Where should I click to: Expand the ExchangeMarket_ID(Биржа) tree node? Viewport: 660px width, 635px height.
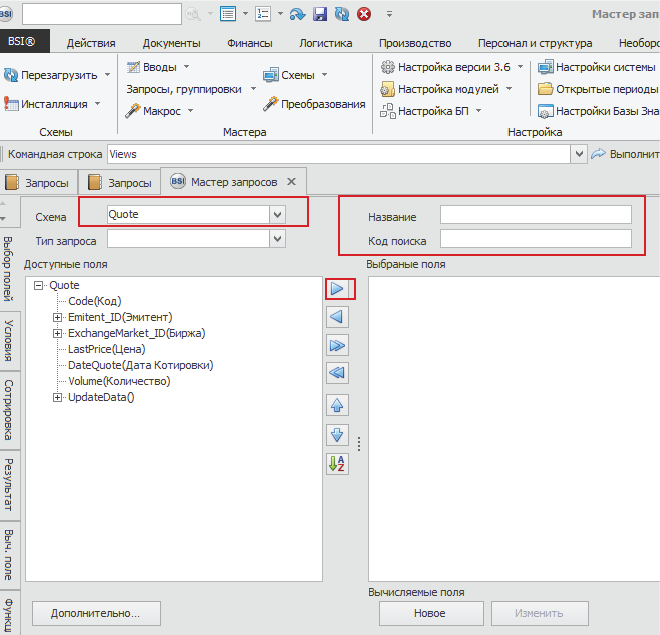click(58, 333)
